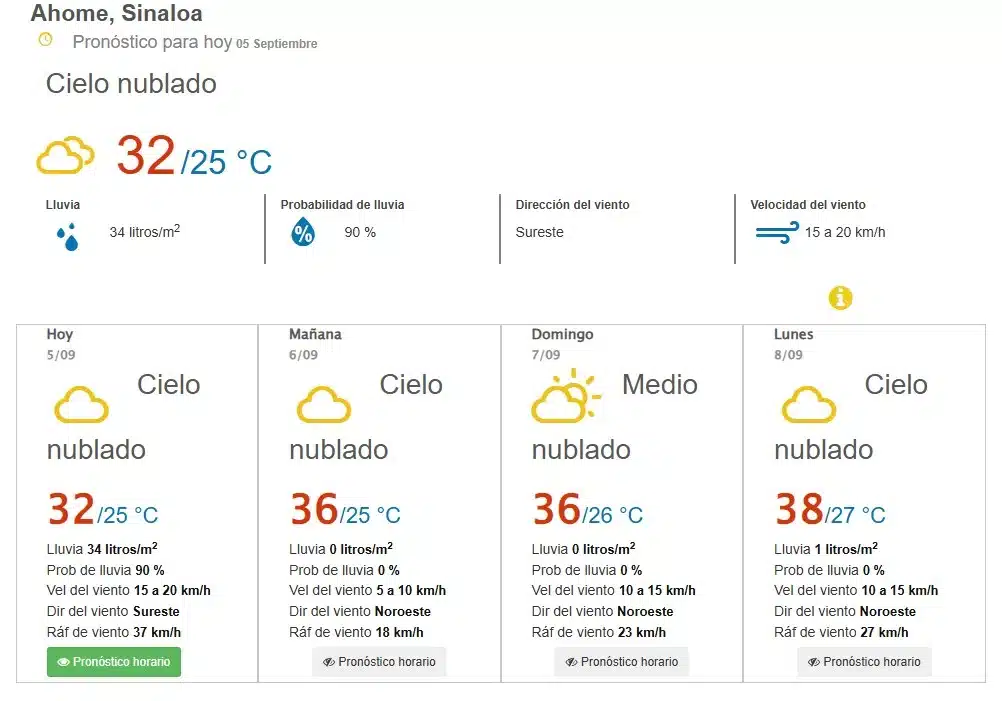Select the Hoy 5/09 day heading
Viewport: 1002px width, 701px height.
pyautogui.click(x=61, y=344)
